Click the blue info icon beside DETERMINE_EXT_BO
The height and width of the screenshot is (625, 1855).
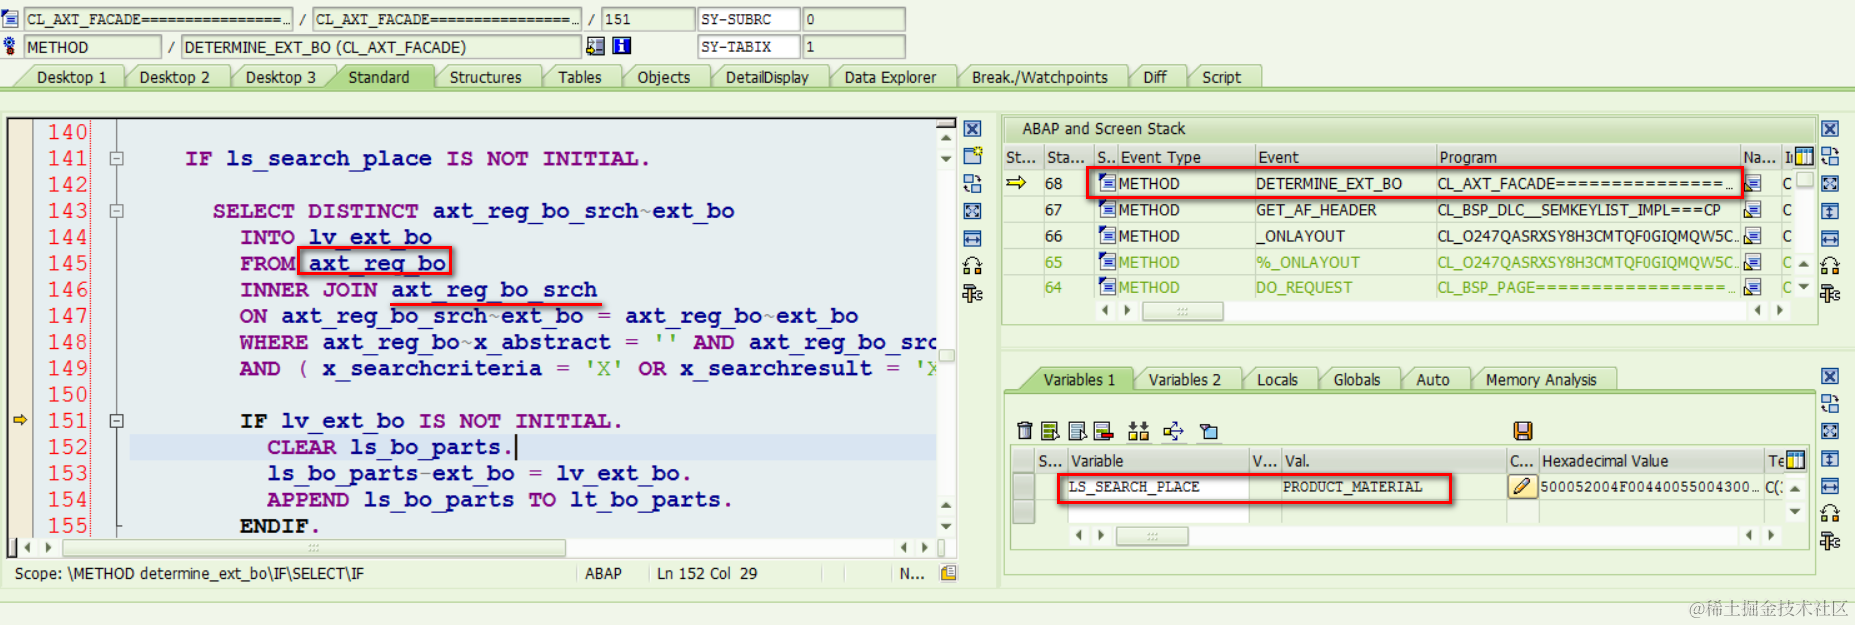[x=622, y=46]
